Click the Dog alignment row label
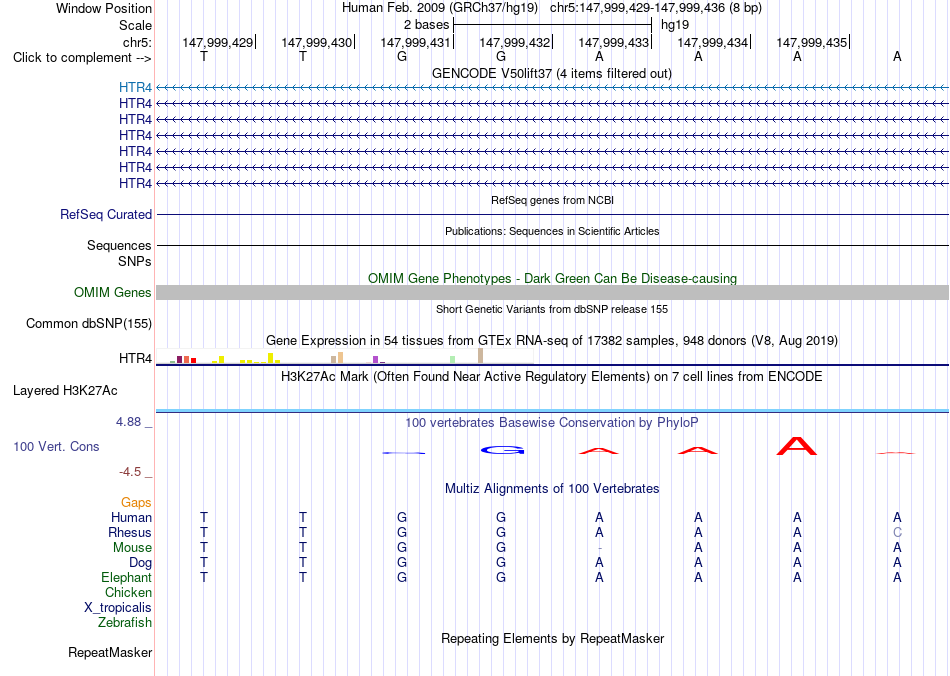Viewport: 950px width, 676px height. [x=140, y=563]
